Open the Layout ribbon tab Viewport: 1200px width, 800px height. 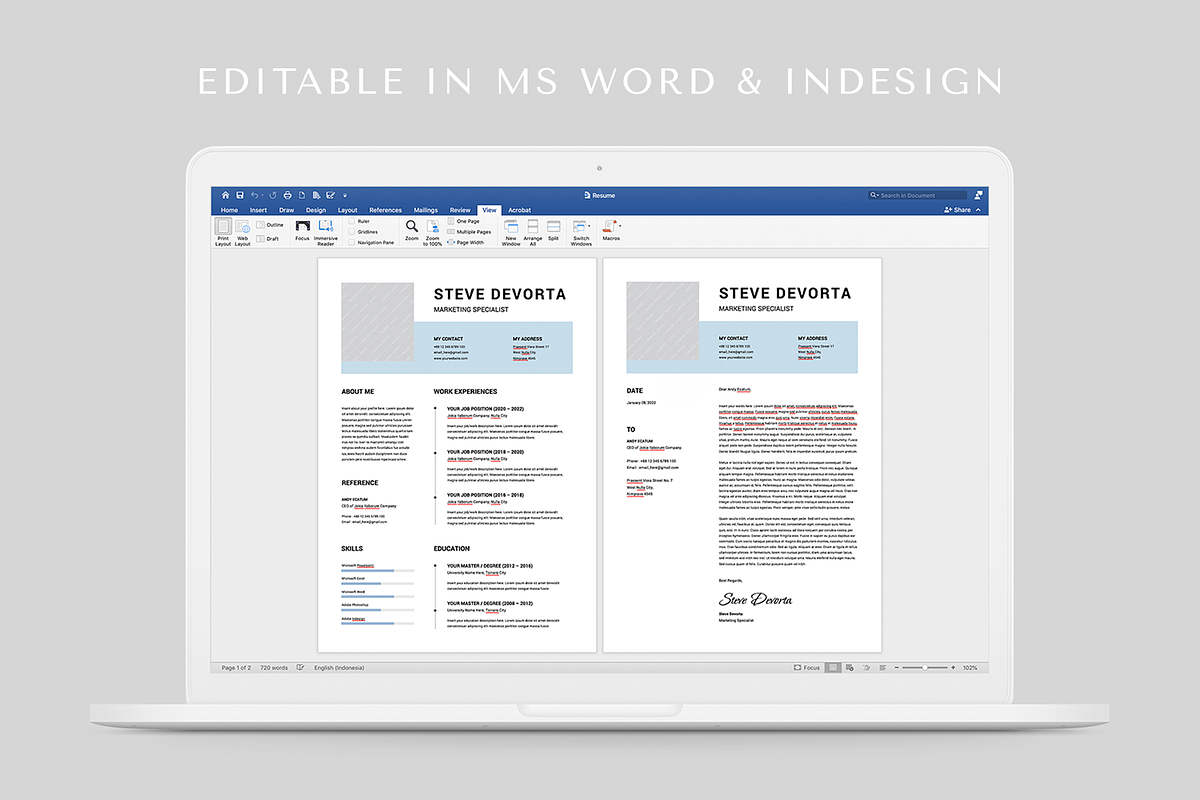pyautogui.click(x=347, y=210)
